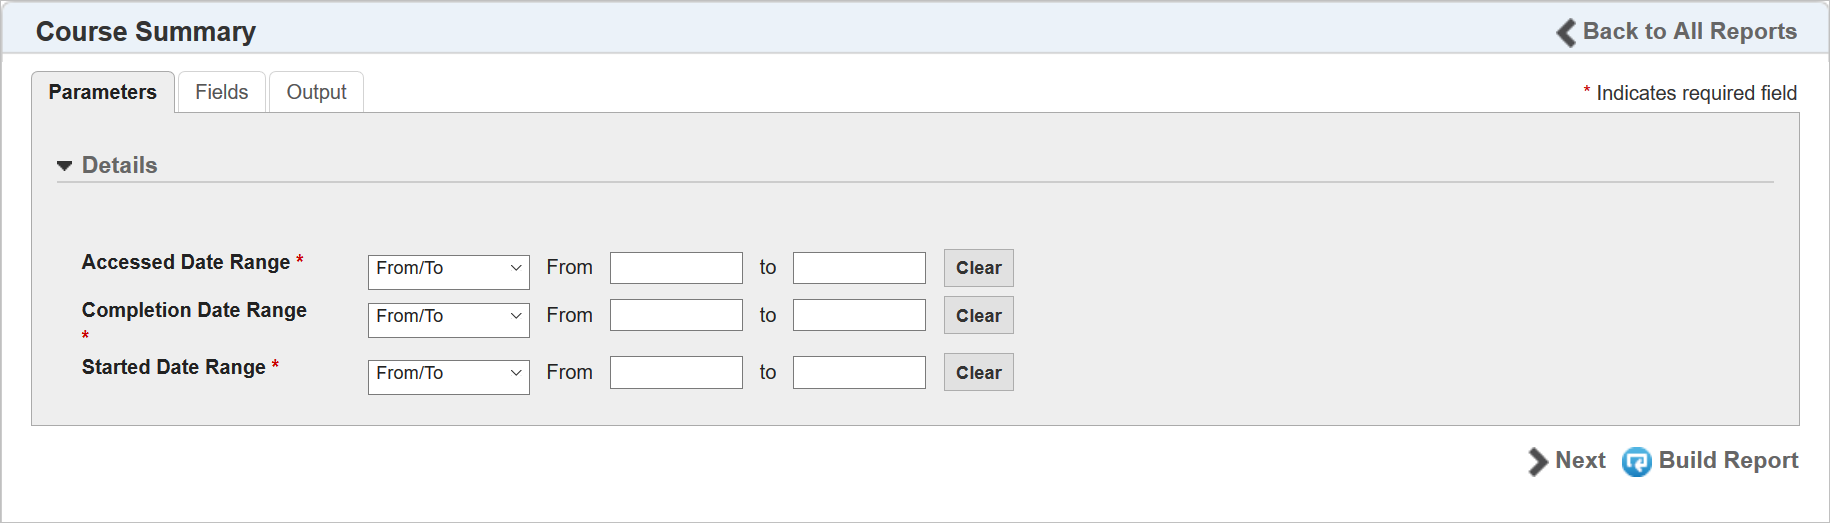Switch to the Output tab
The height and width of the screenshot is (523, 1830).
click(316, 92)
